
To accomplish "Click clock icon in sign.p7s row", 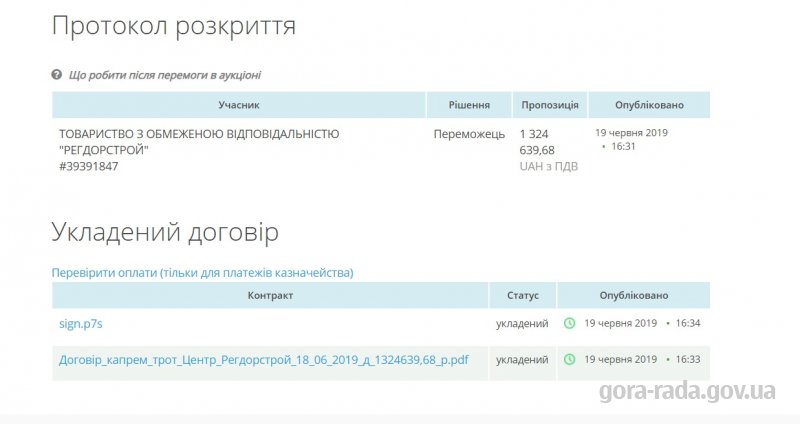I will click(x=569, y=323).
